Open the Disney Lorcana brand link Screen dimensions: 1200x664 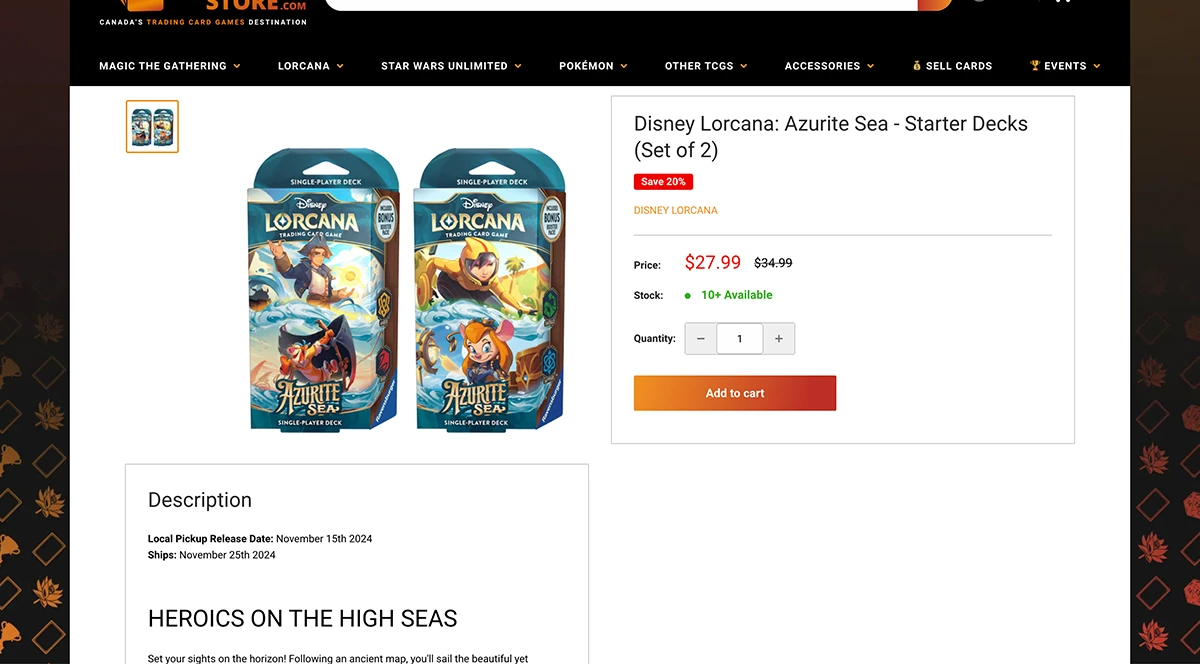coord(675,210)
